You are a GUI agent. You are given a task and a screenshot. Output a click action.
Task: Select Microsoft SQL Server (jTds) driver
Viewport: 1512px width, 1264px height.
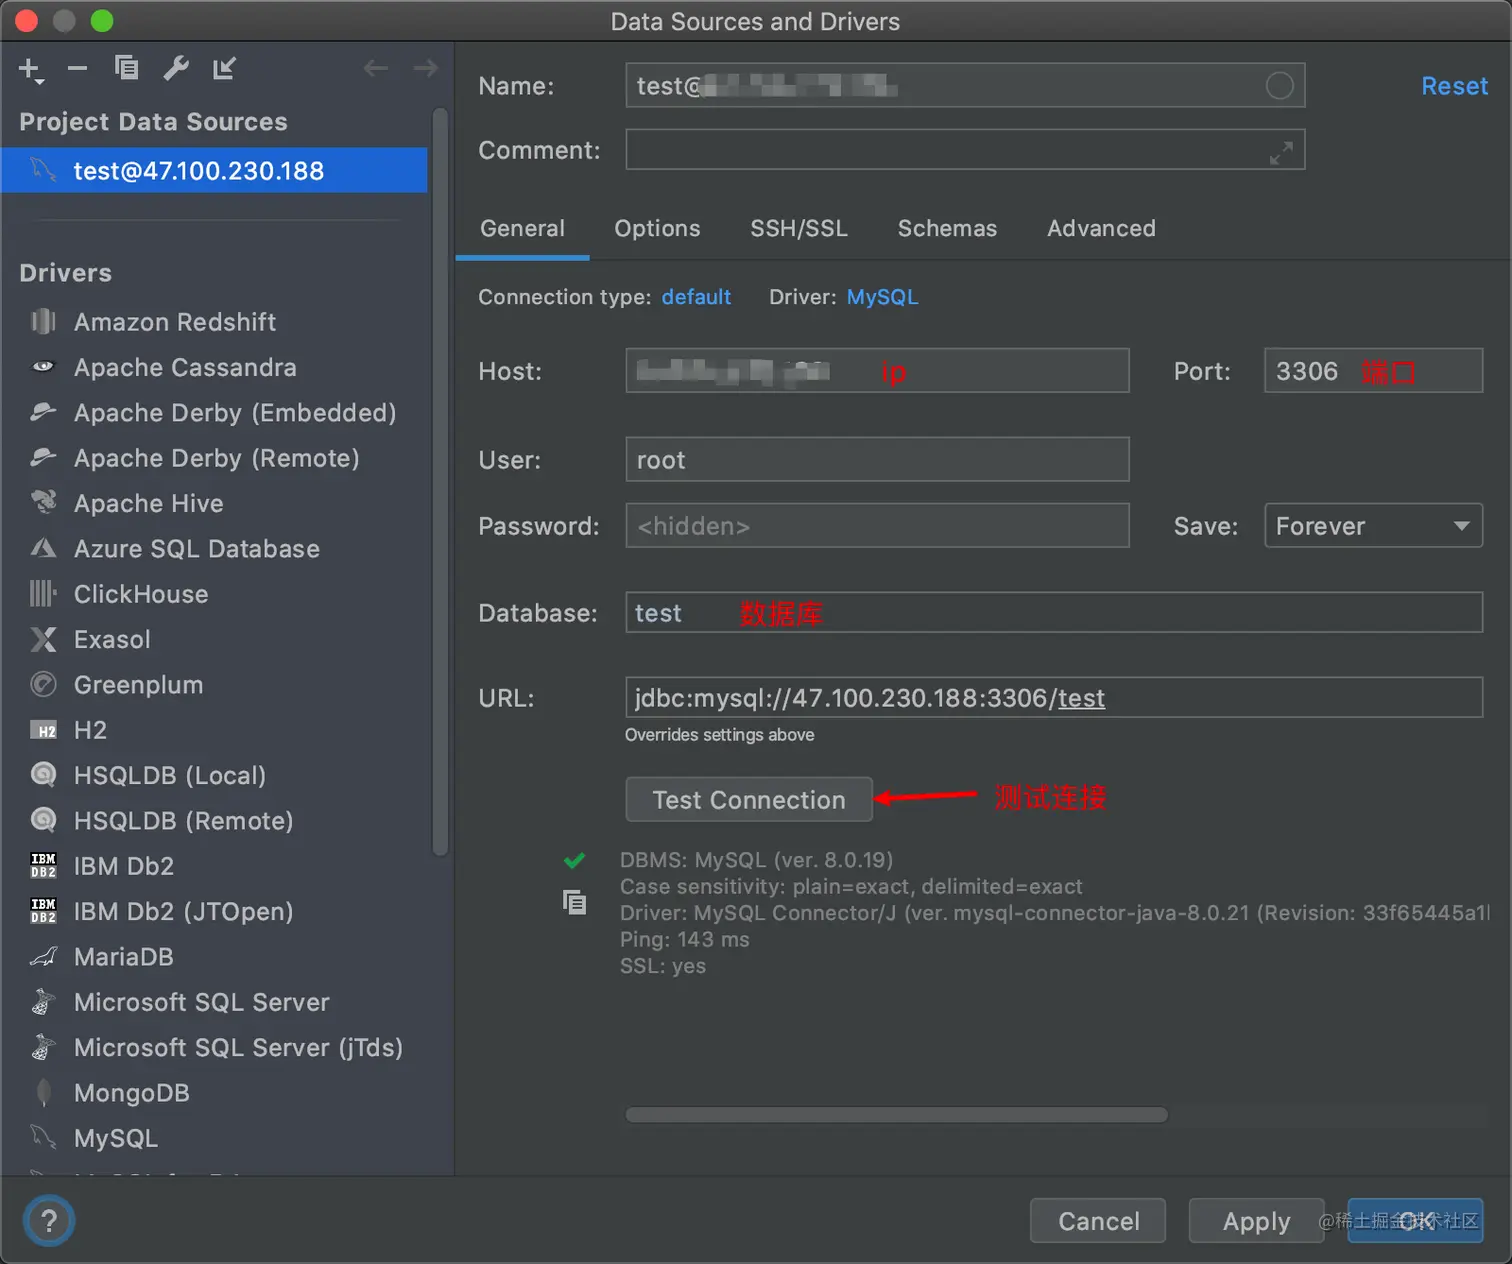(x=238, y=1047)
